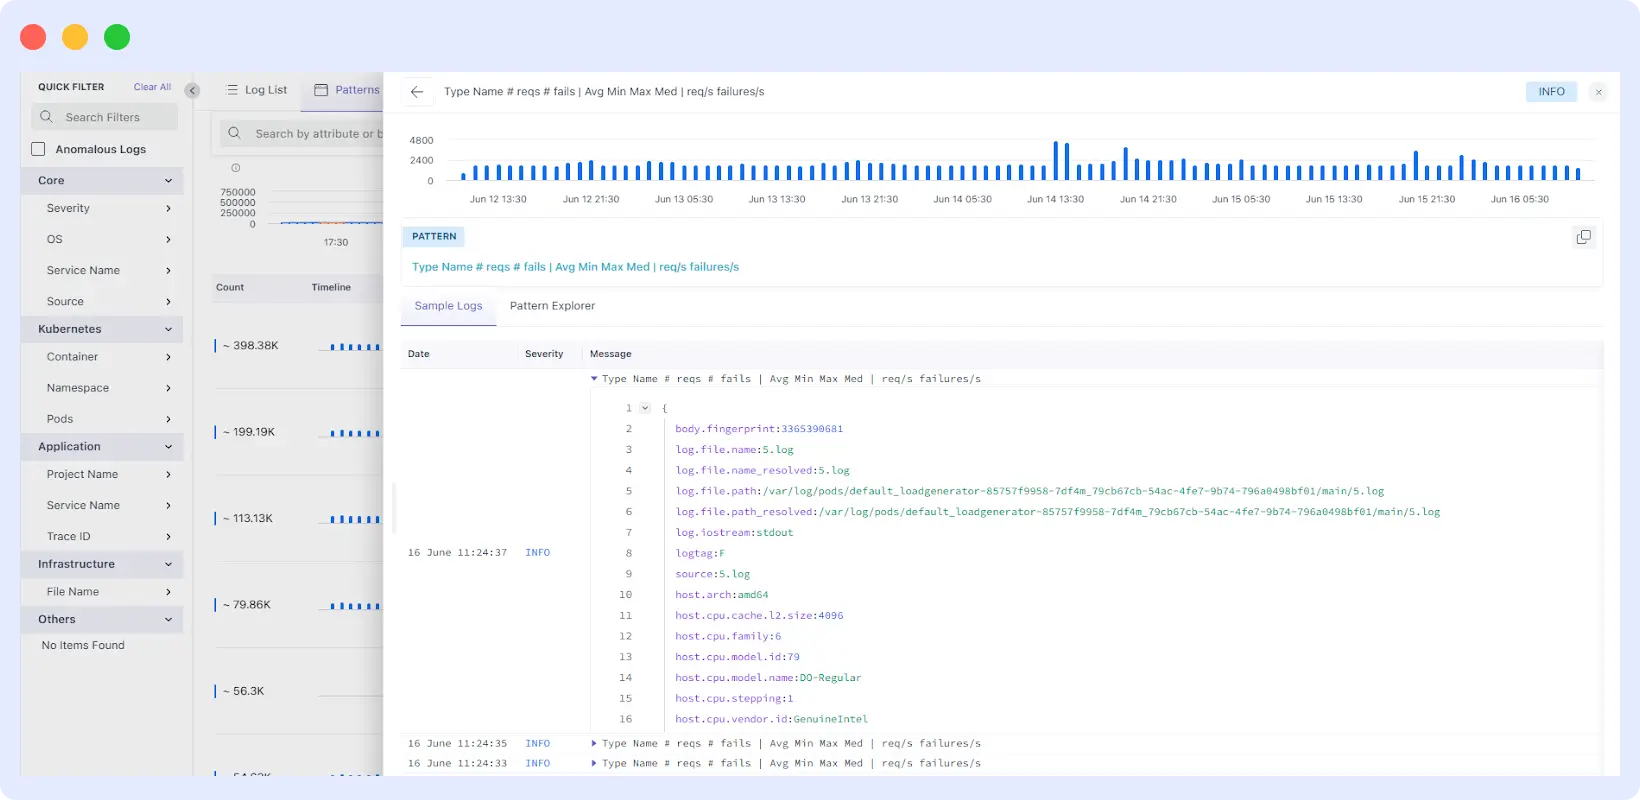
Task: Expand the Severity filter
Action: point(168,209)
